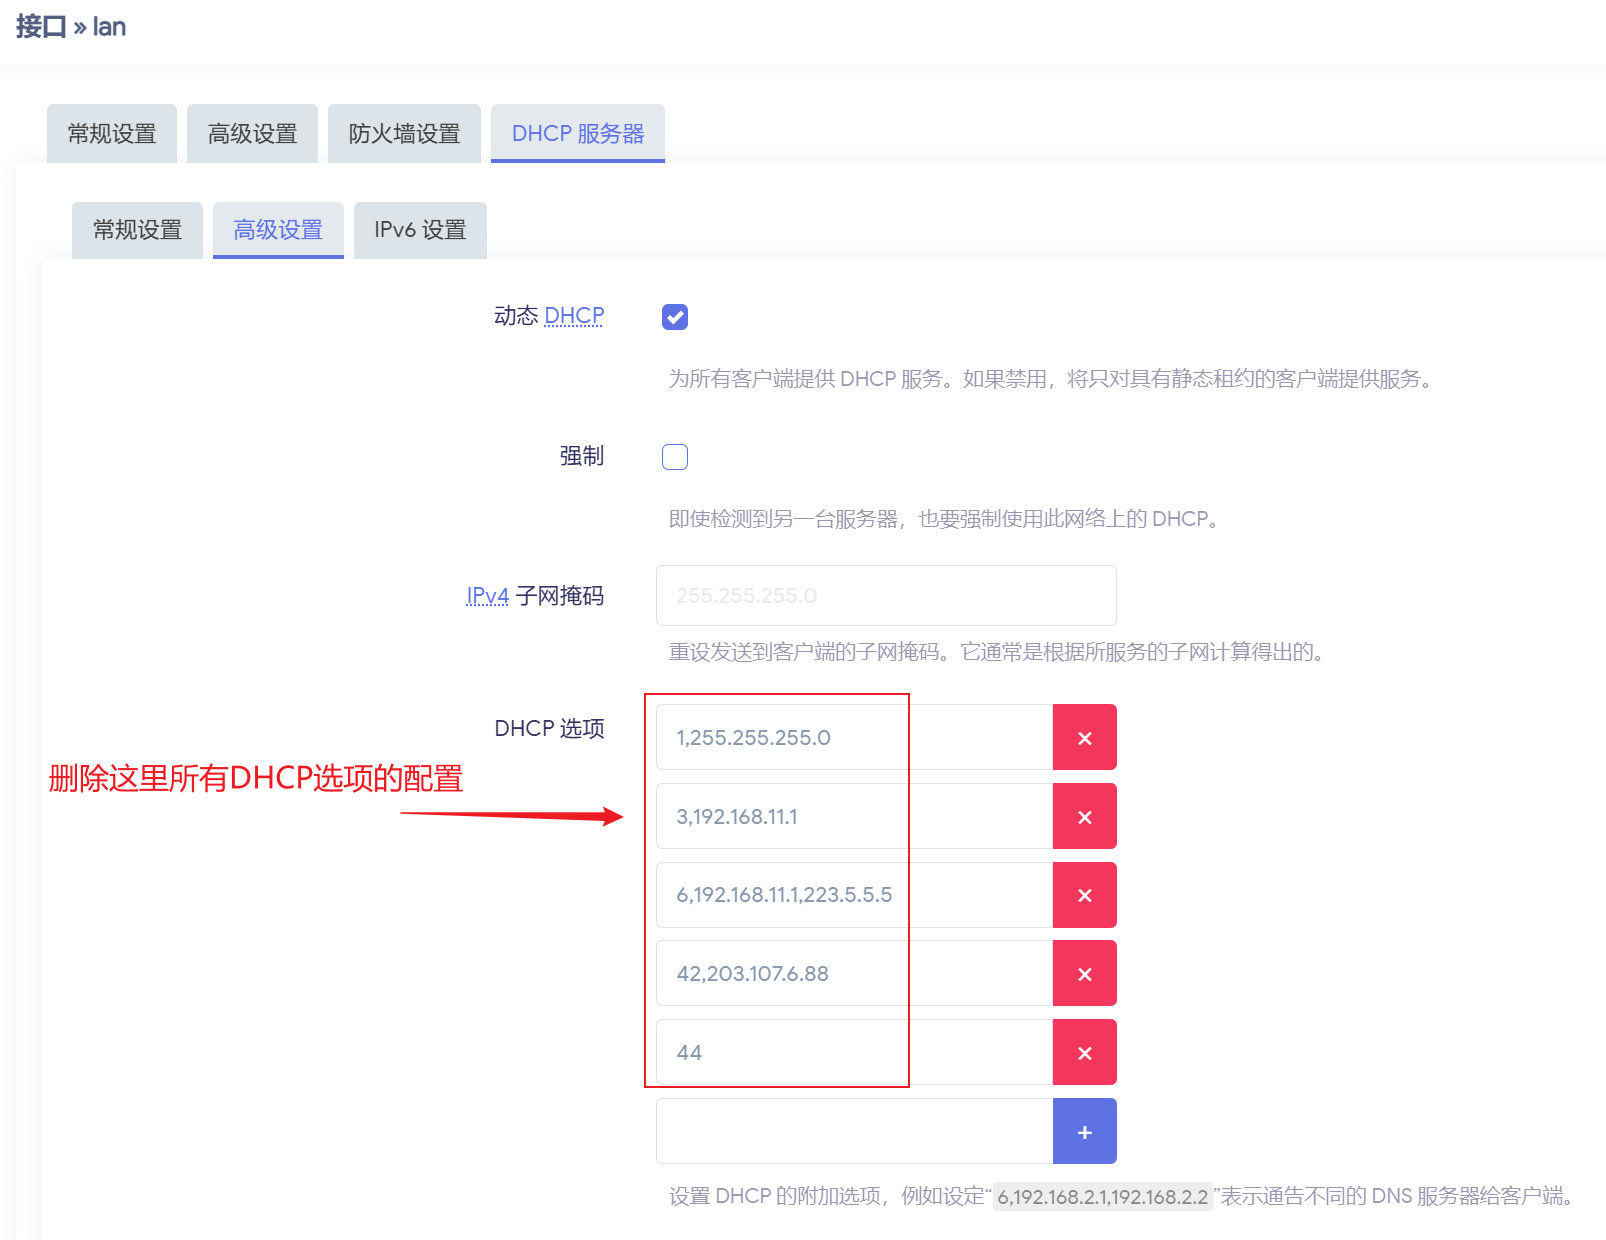Select the 高级设置 sub-tab under DHCP
1606x1240 pixels.
click(278, 230)
